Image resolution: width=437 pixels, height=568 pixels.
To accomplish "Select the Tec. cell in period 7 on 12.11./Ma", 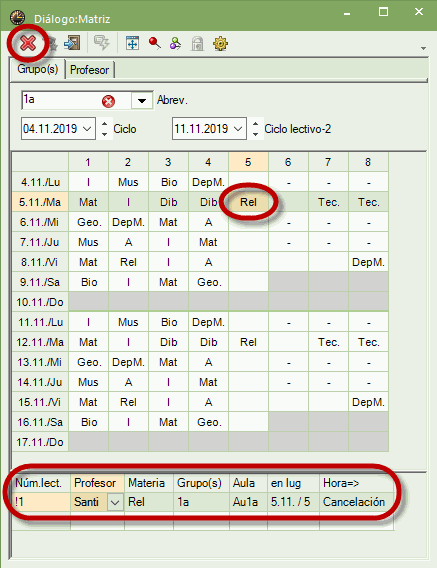I will tap(328, 342).
